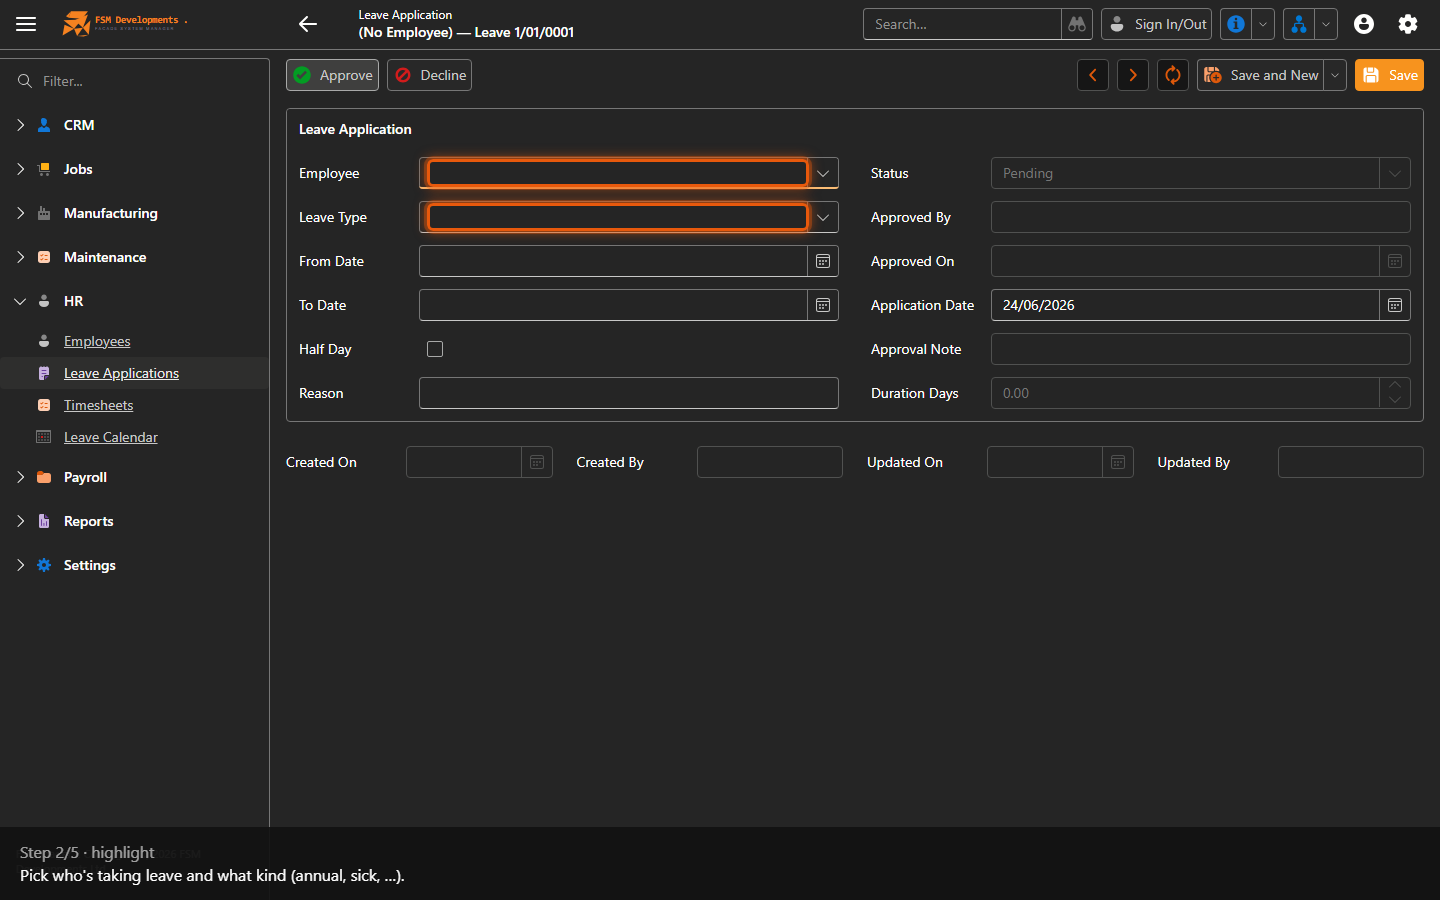
Task: Click the Created By field
Action: pos(770,462)
